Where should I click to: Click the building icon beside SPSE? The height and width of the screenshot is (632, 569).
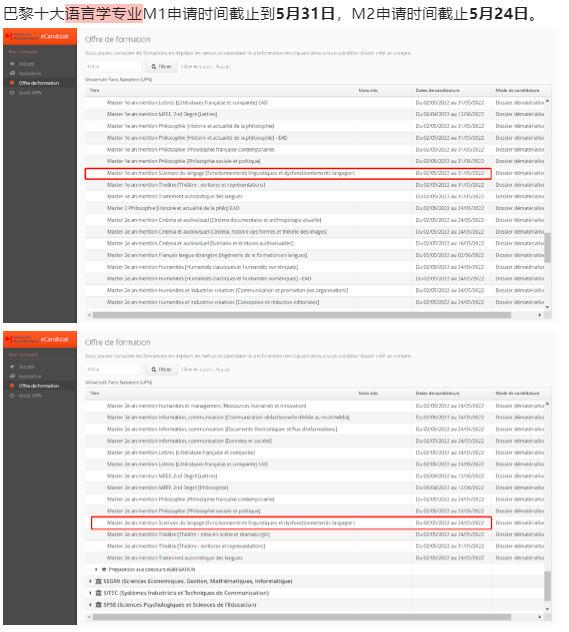(98, 605)
